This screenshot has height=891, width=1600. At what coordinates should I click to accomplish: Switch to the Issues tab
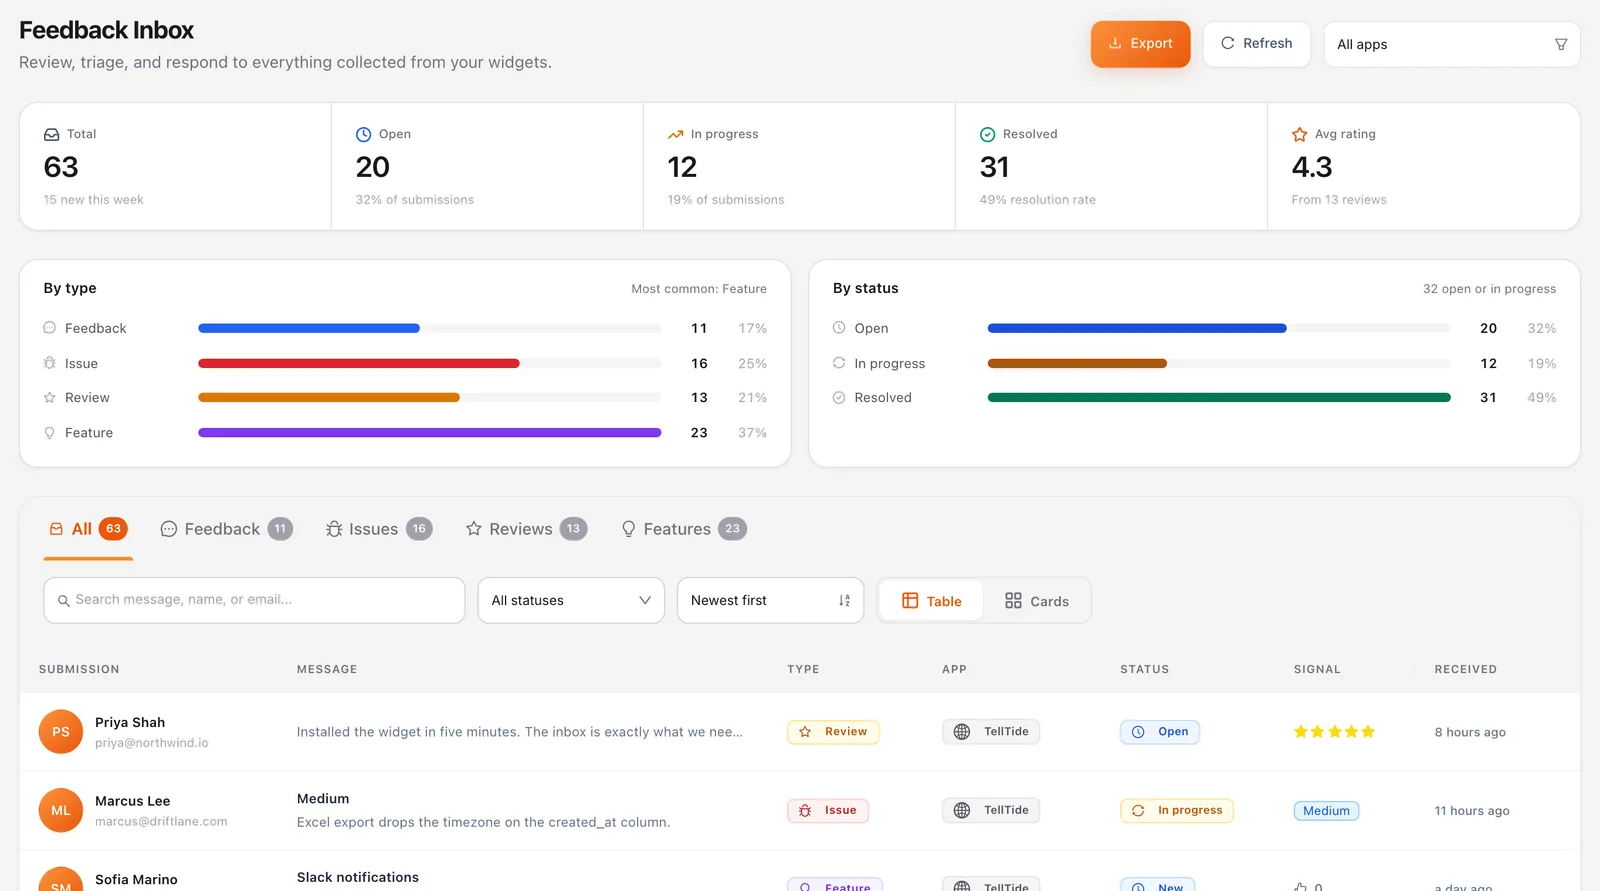379,529
